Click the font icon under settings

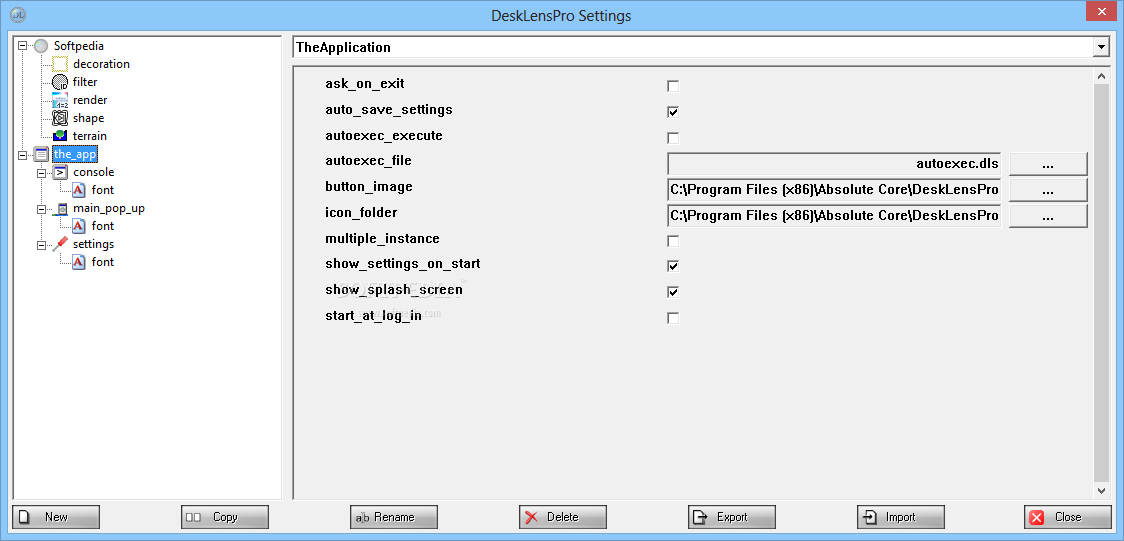pyautogui.click(x=79, y=262)
